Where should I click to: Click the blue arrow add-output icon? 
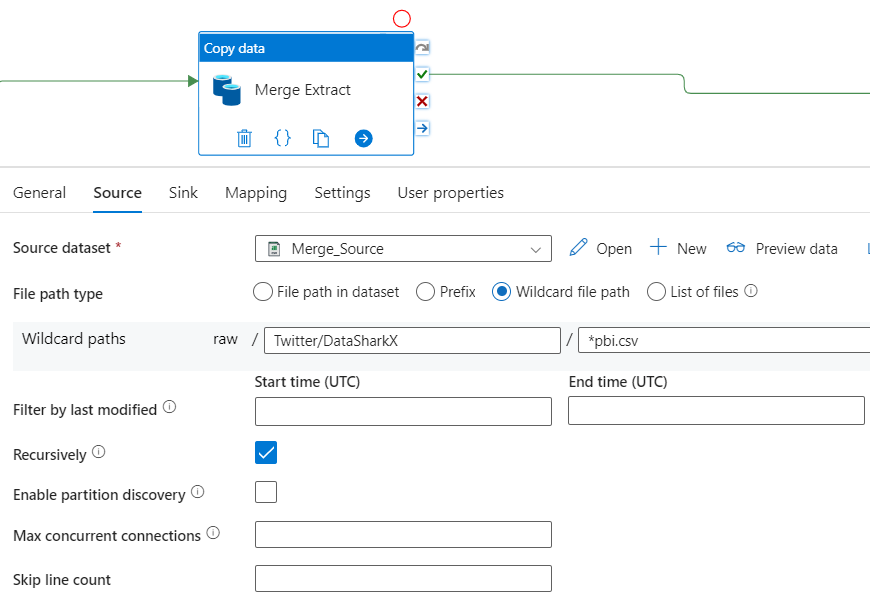pyautogui.click(x=363, y=138)
